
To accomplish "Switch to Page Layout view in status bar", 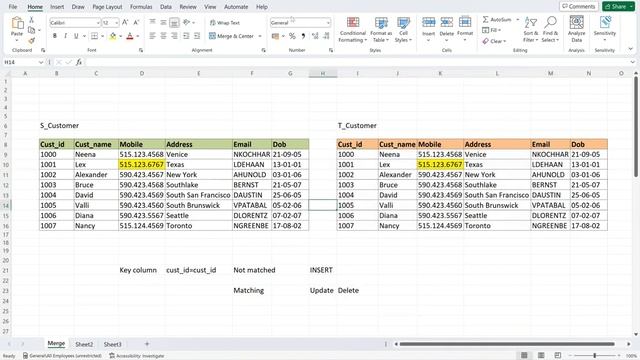I will tap(541, 356).
